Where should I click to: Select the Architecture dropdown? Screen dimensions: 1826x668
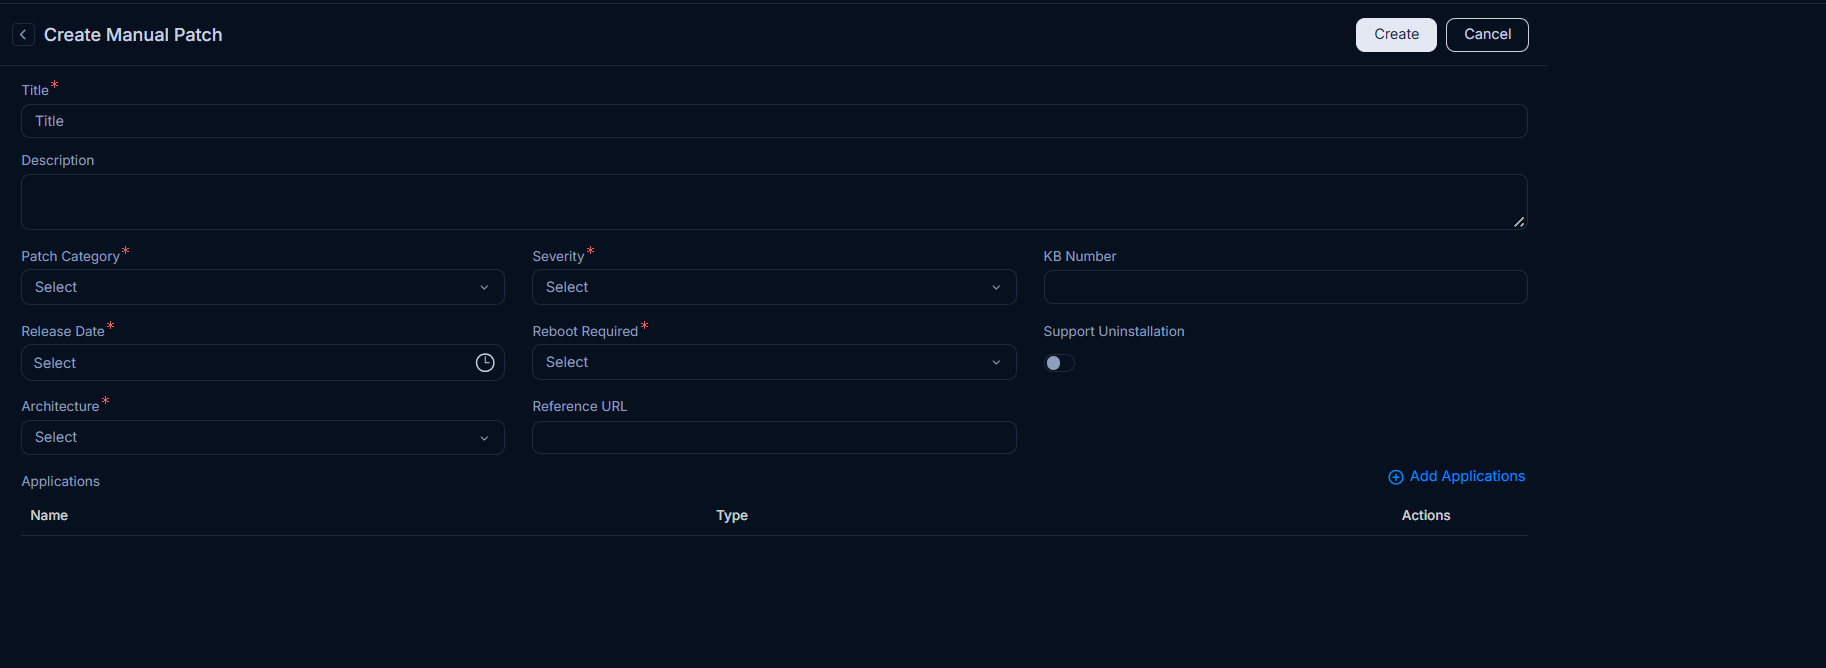click(263, 437)
